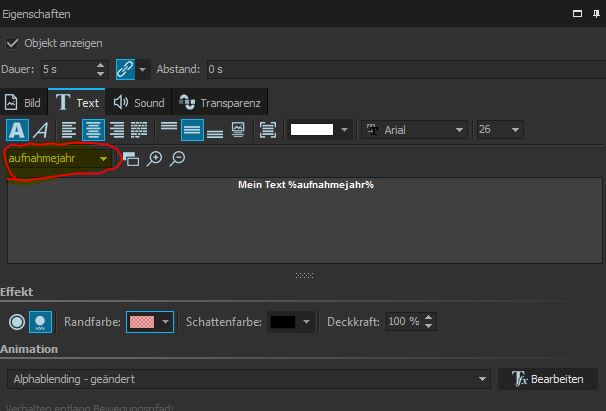
Task: Toggle the text shadow effect button
Action: click(x=40, y=322)
